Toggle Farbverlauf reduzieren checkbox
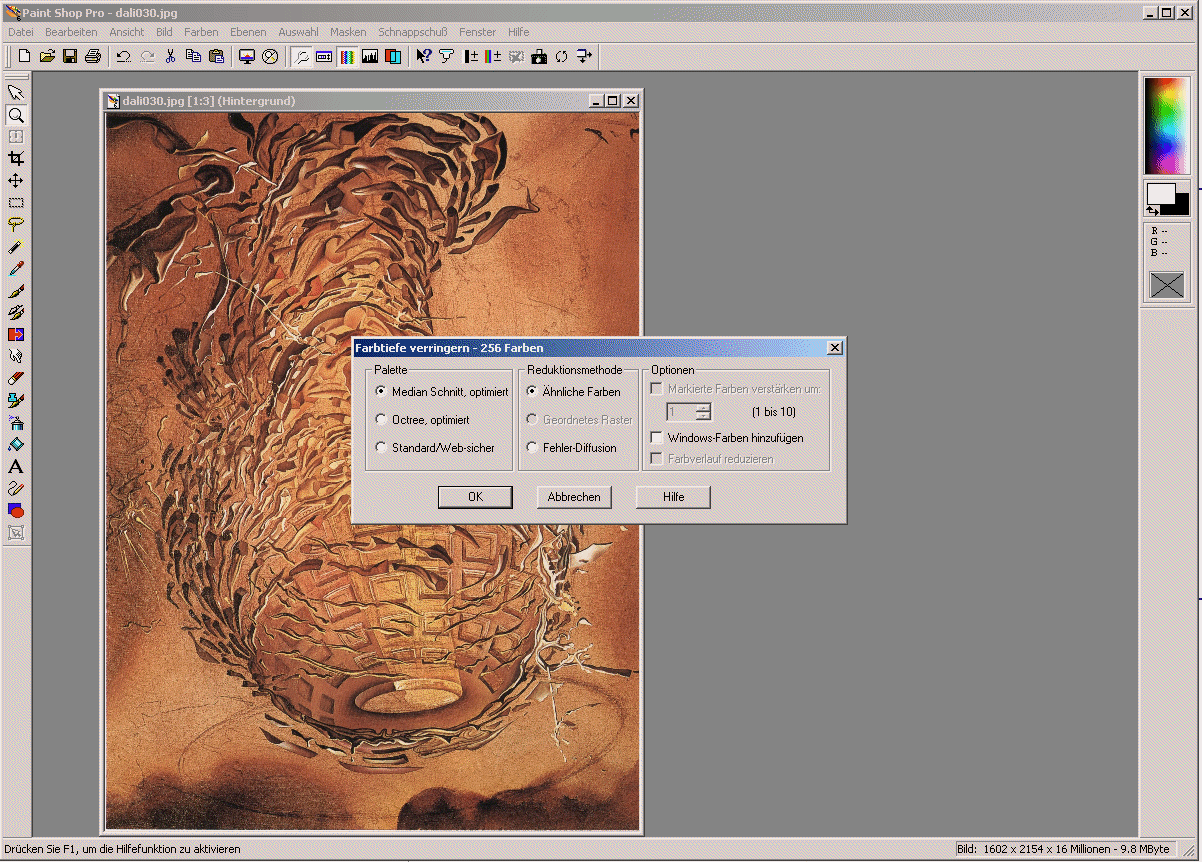 click(712, 459)
